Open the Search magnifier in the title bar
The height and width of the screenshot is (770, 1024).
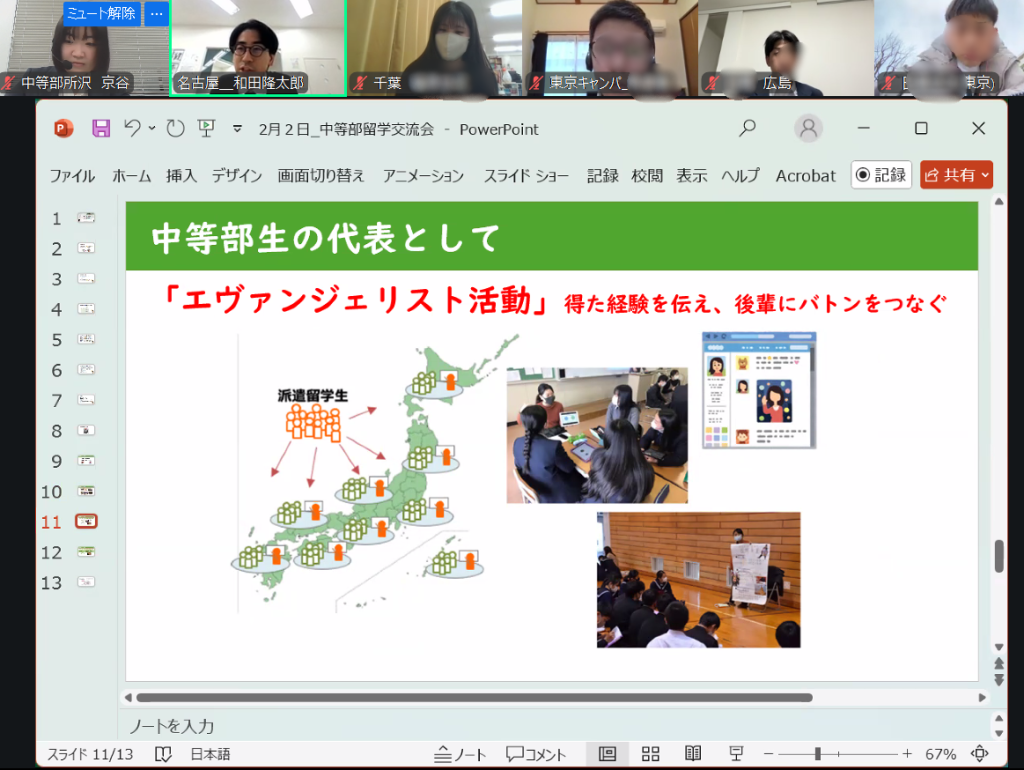[747, 129]
